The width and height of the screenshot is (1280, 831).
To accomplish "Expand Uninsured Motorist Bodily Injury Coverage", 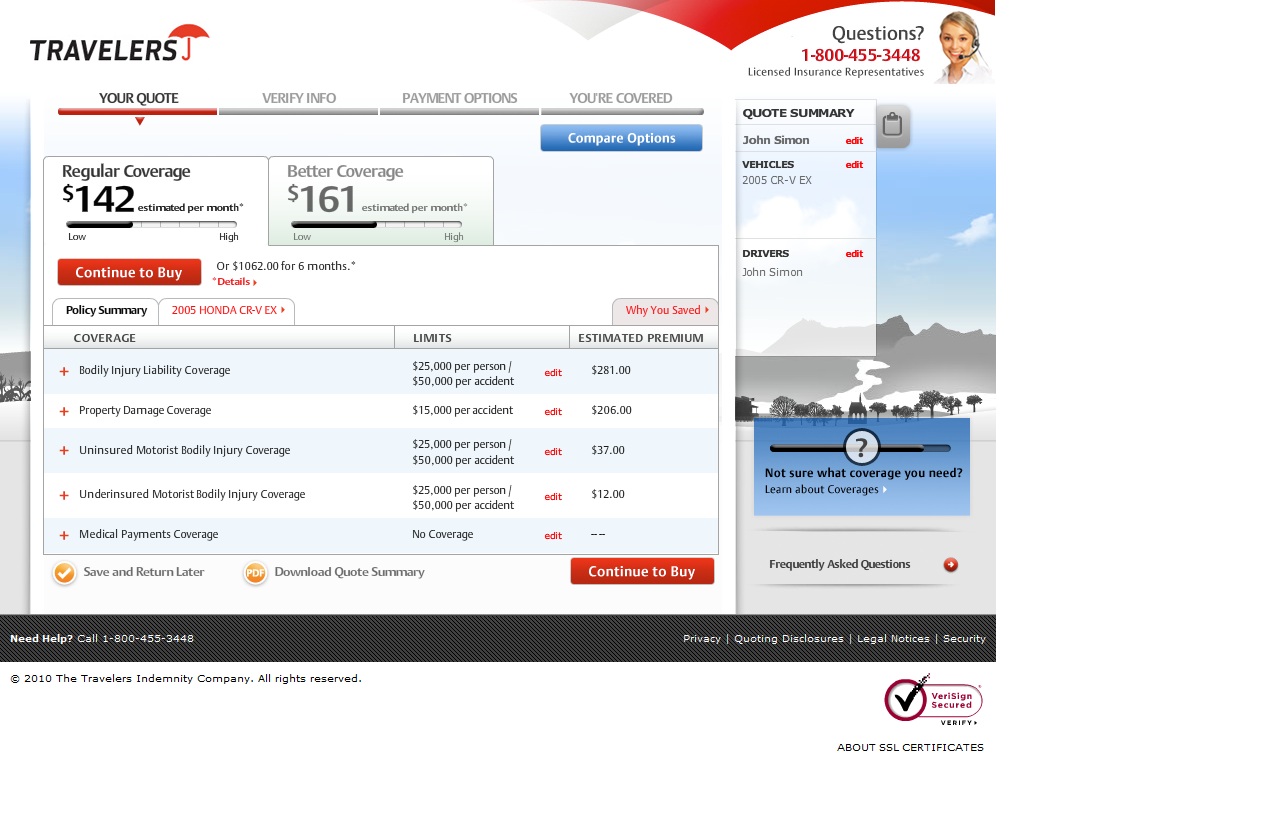I will [64, 451].
